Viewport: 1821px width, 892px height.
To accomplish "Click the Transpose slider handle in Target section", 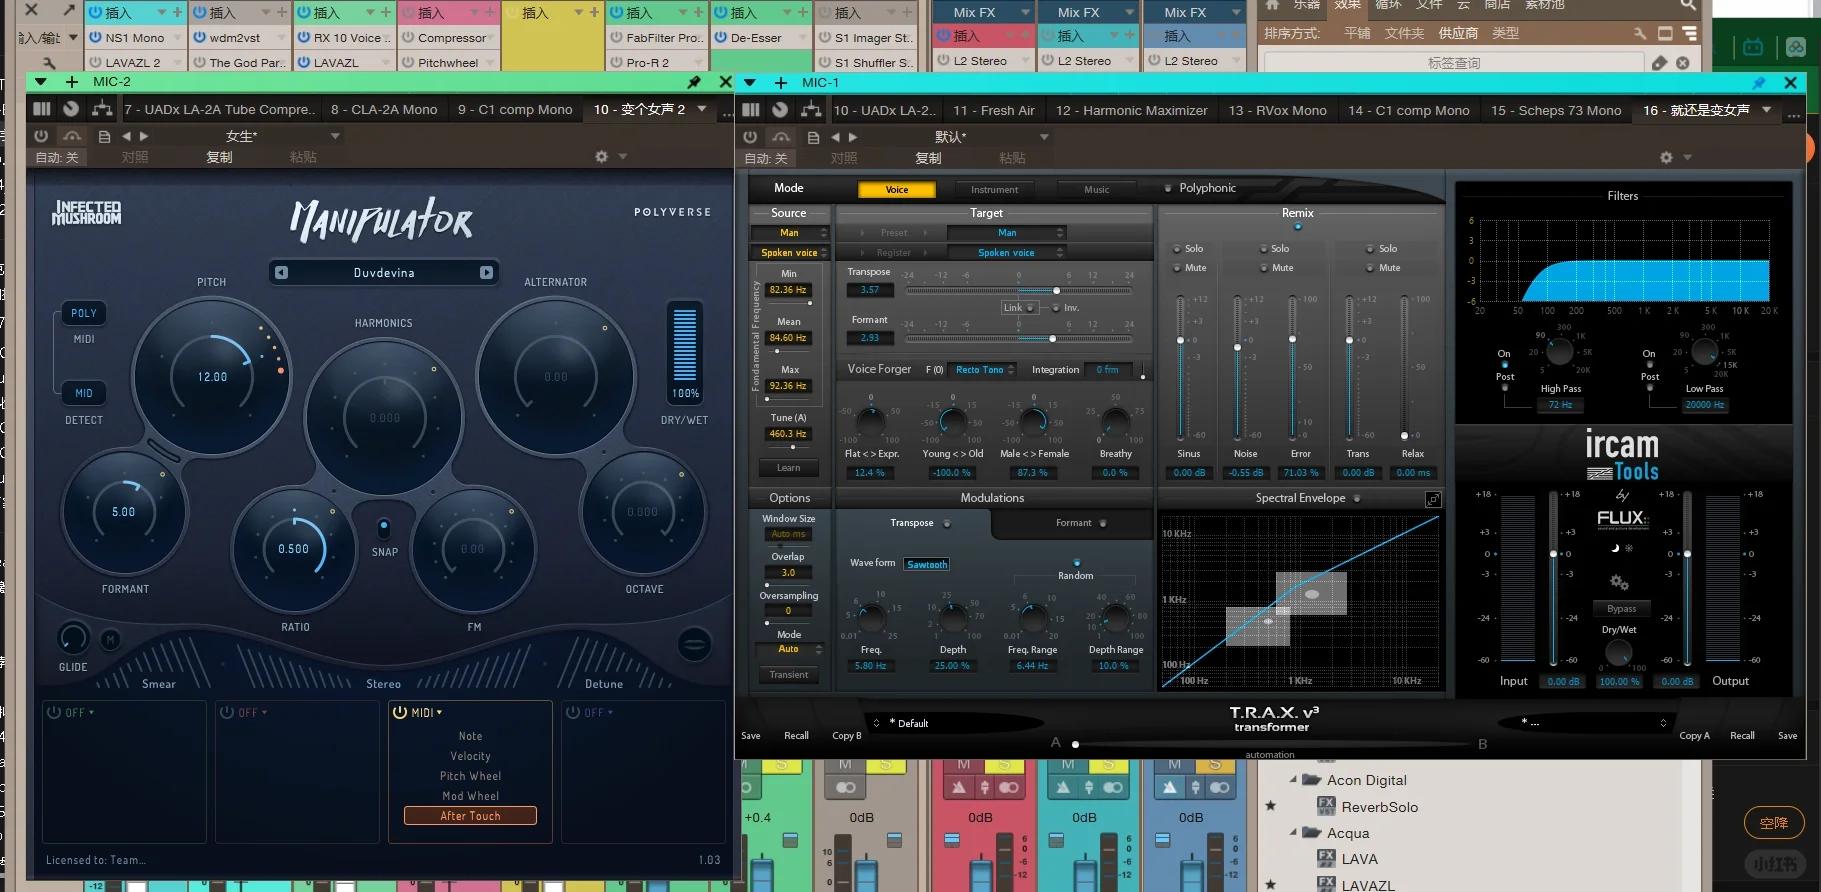I will [x=1056, y=290].
